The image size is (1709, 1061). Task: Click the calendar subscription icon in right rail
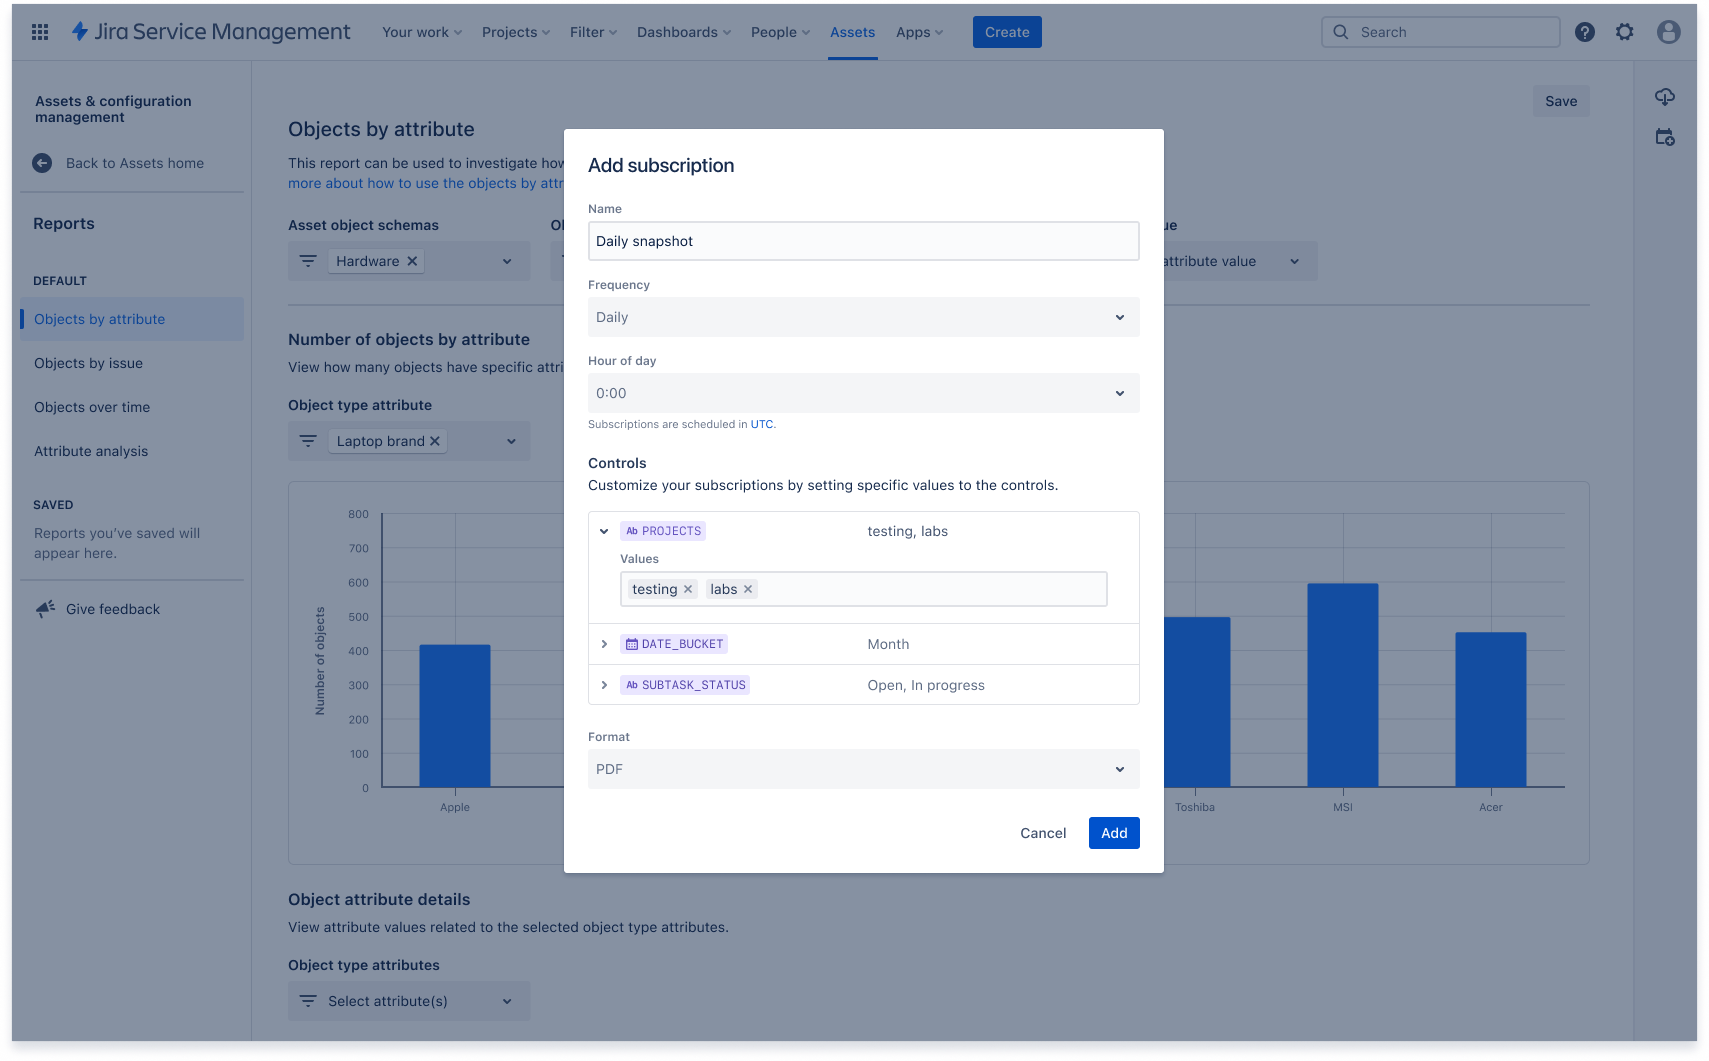click(1665, 137)
